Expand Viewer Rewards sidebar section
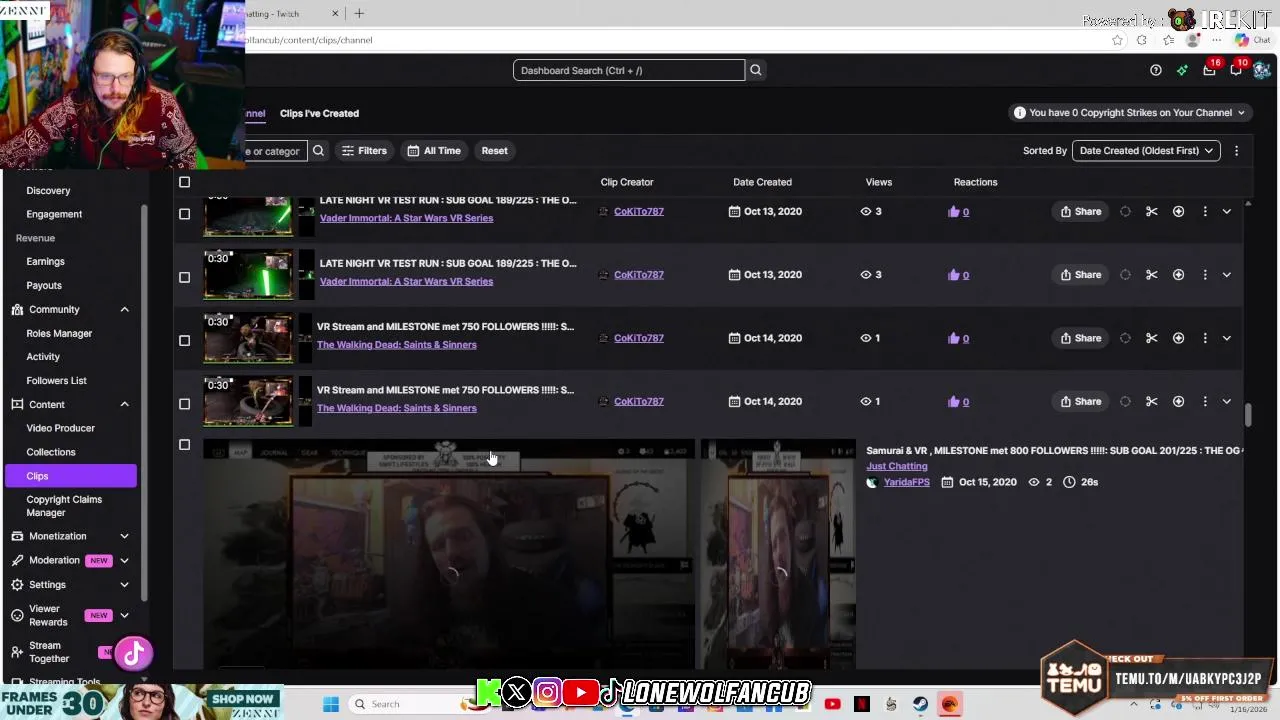1280x720 pixels. pyautogui.click(x=124, y=615)
